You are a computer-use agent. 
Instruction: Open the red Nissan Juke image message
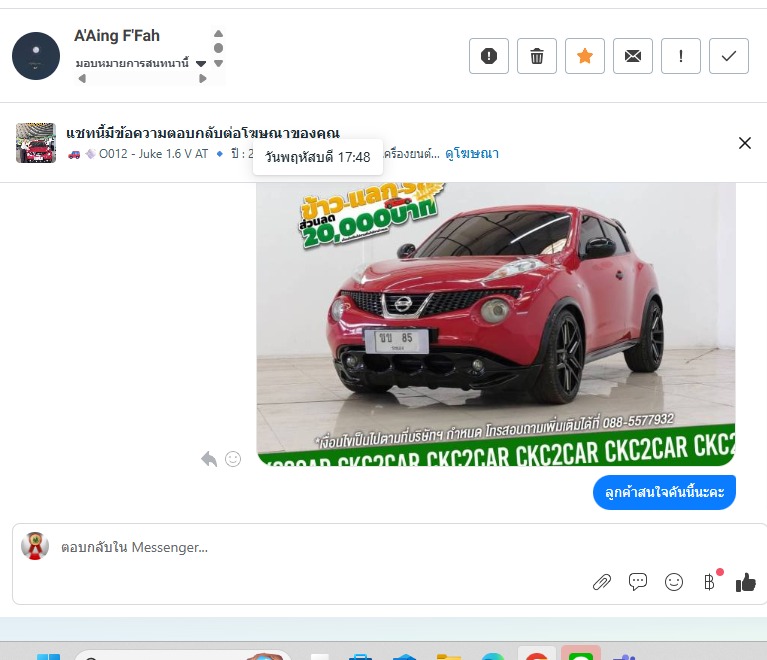[x=496, y=324]
